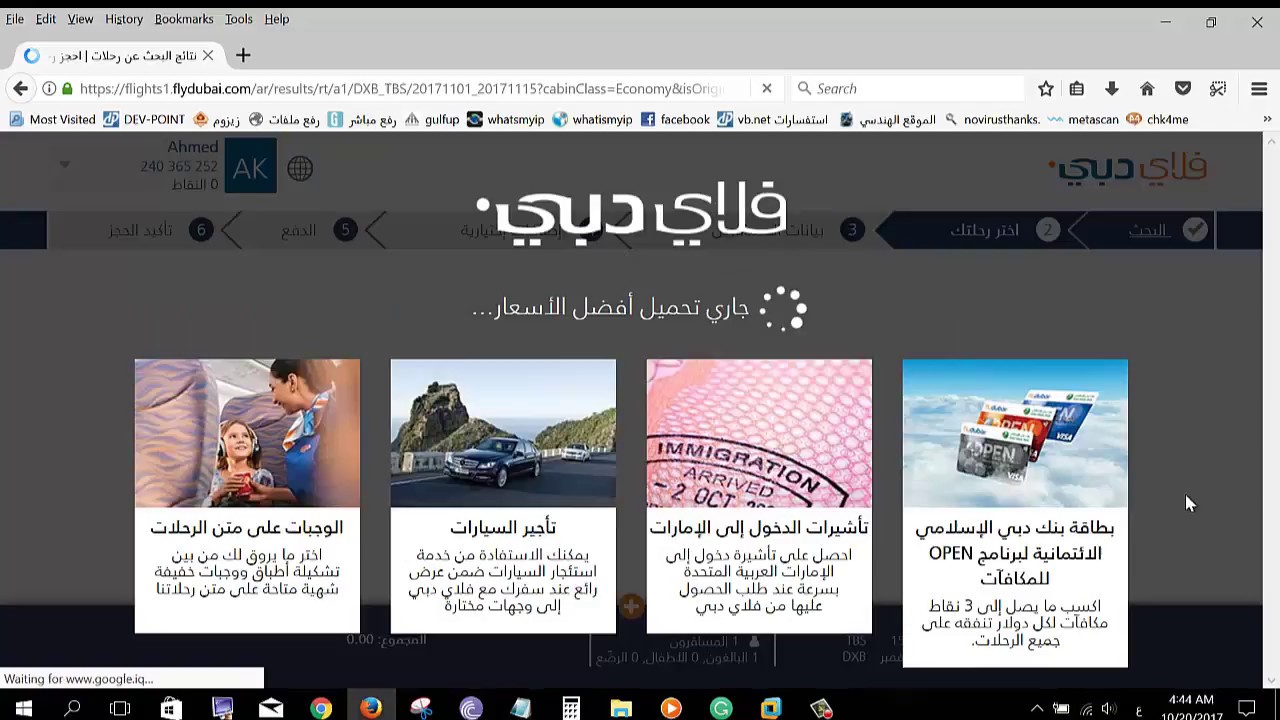Launch Google Chrome from the taskbar
Screen dimensions: 1280x720
321,709
